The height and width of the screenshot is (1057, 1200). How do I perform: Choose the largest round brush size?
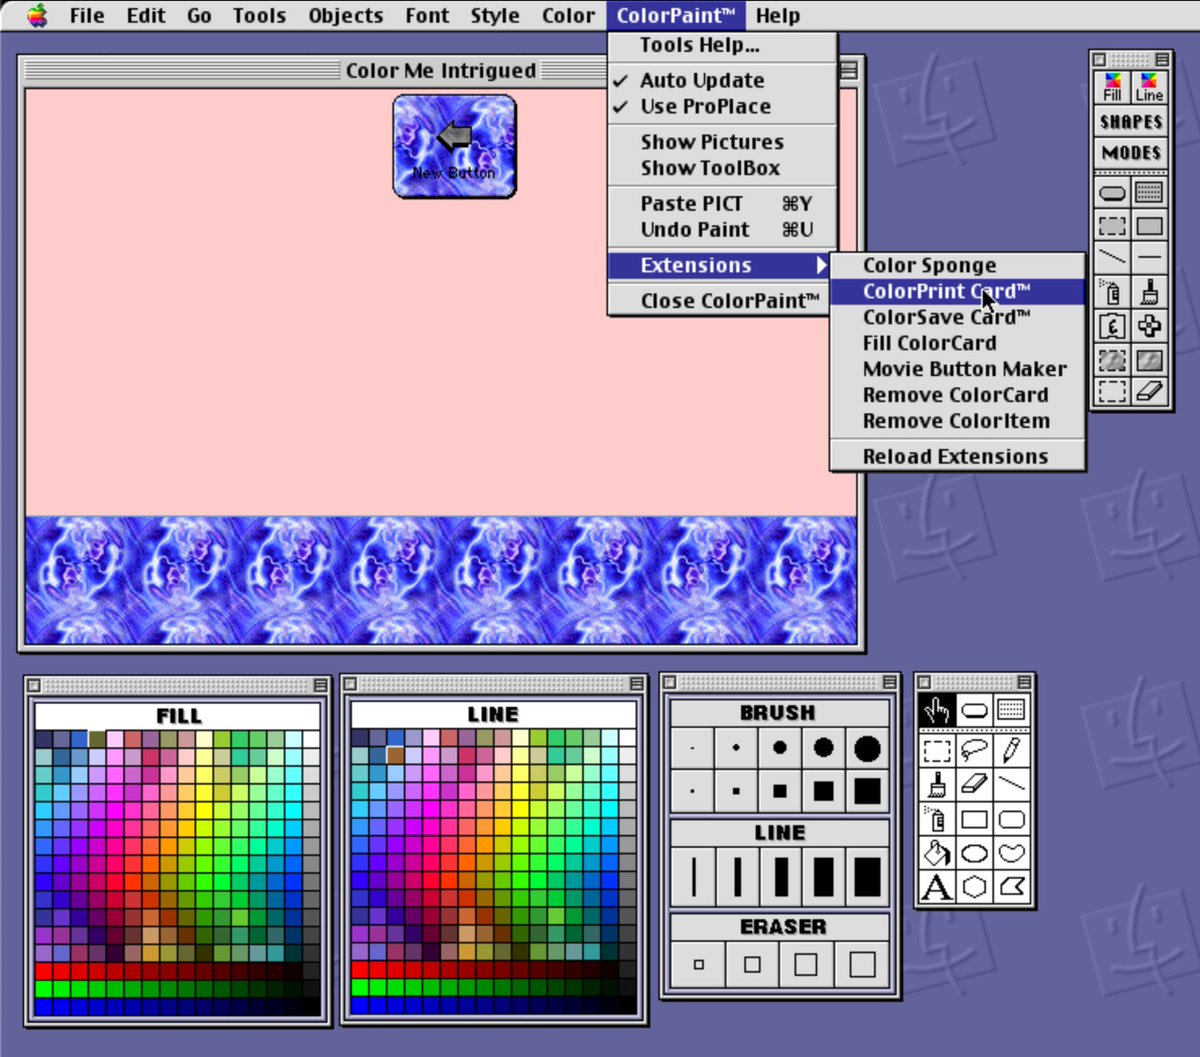tap(867, 748)
